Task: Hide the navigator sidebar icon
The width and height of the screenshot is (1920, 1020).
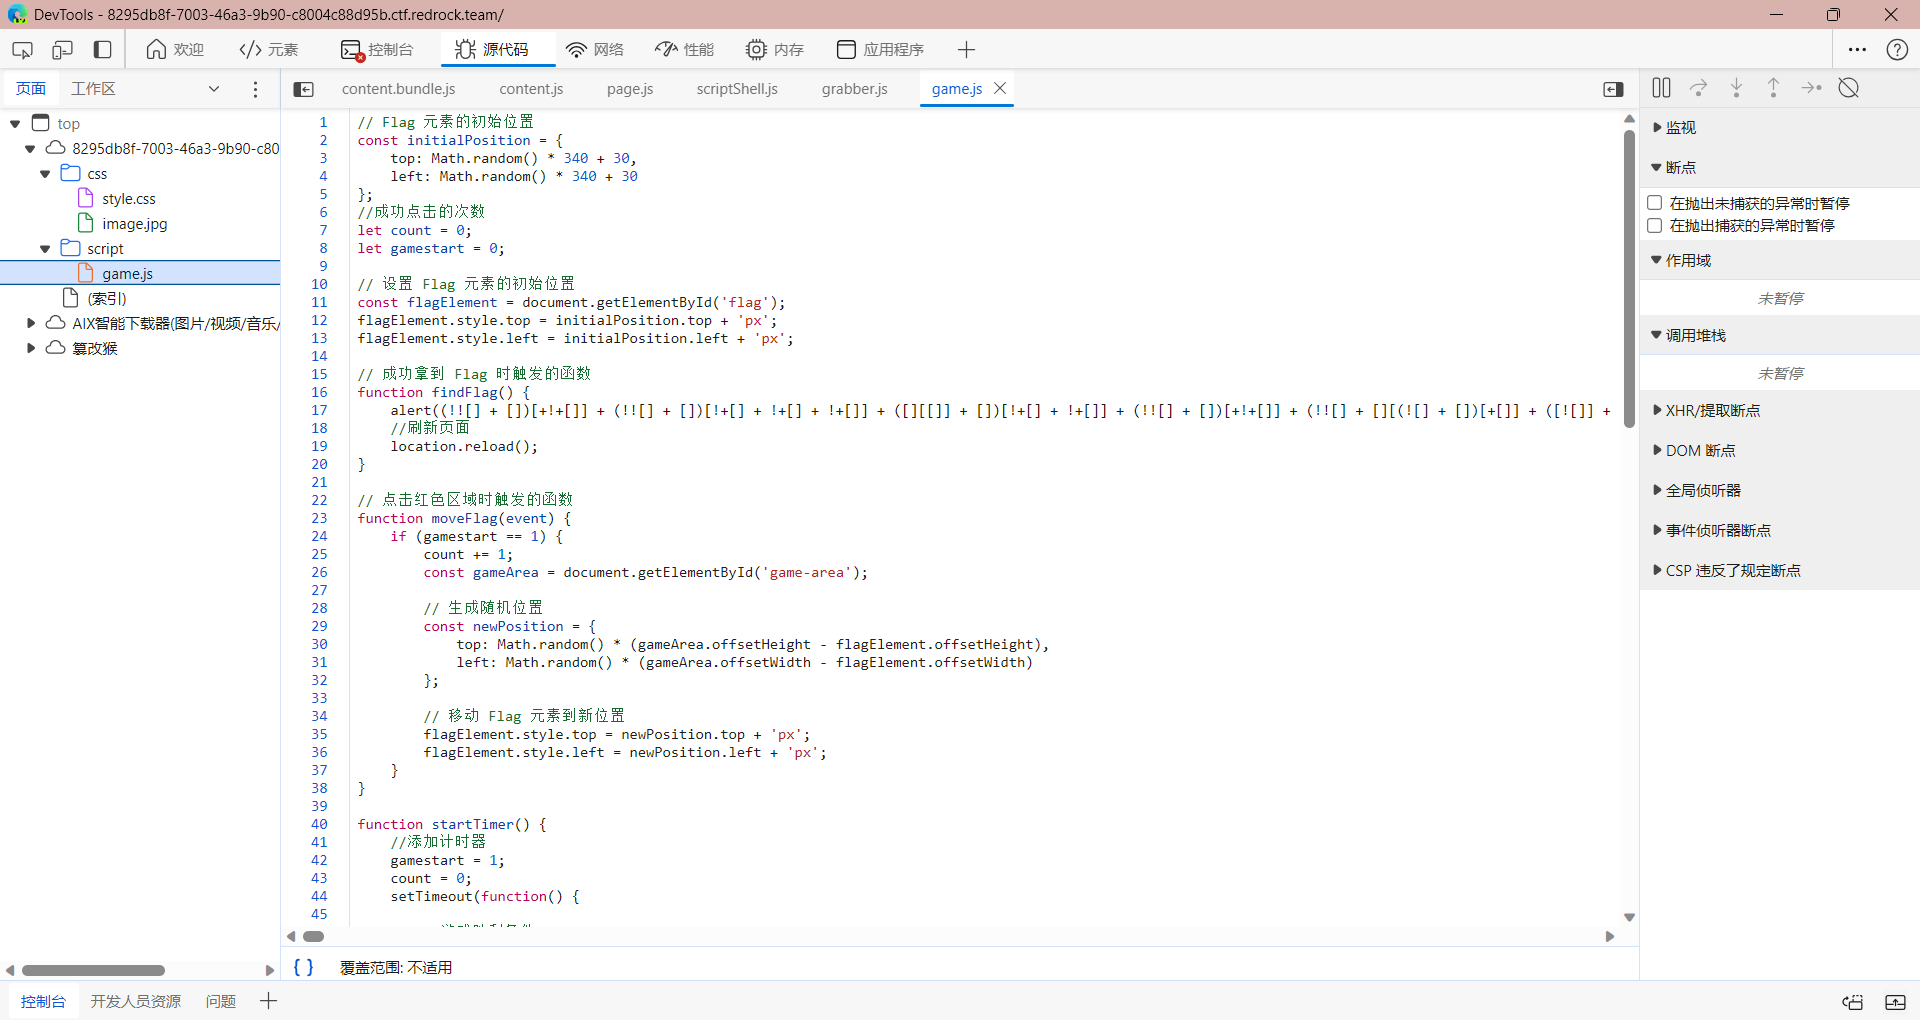Action: point(303,89)
